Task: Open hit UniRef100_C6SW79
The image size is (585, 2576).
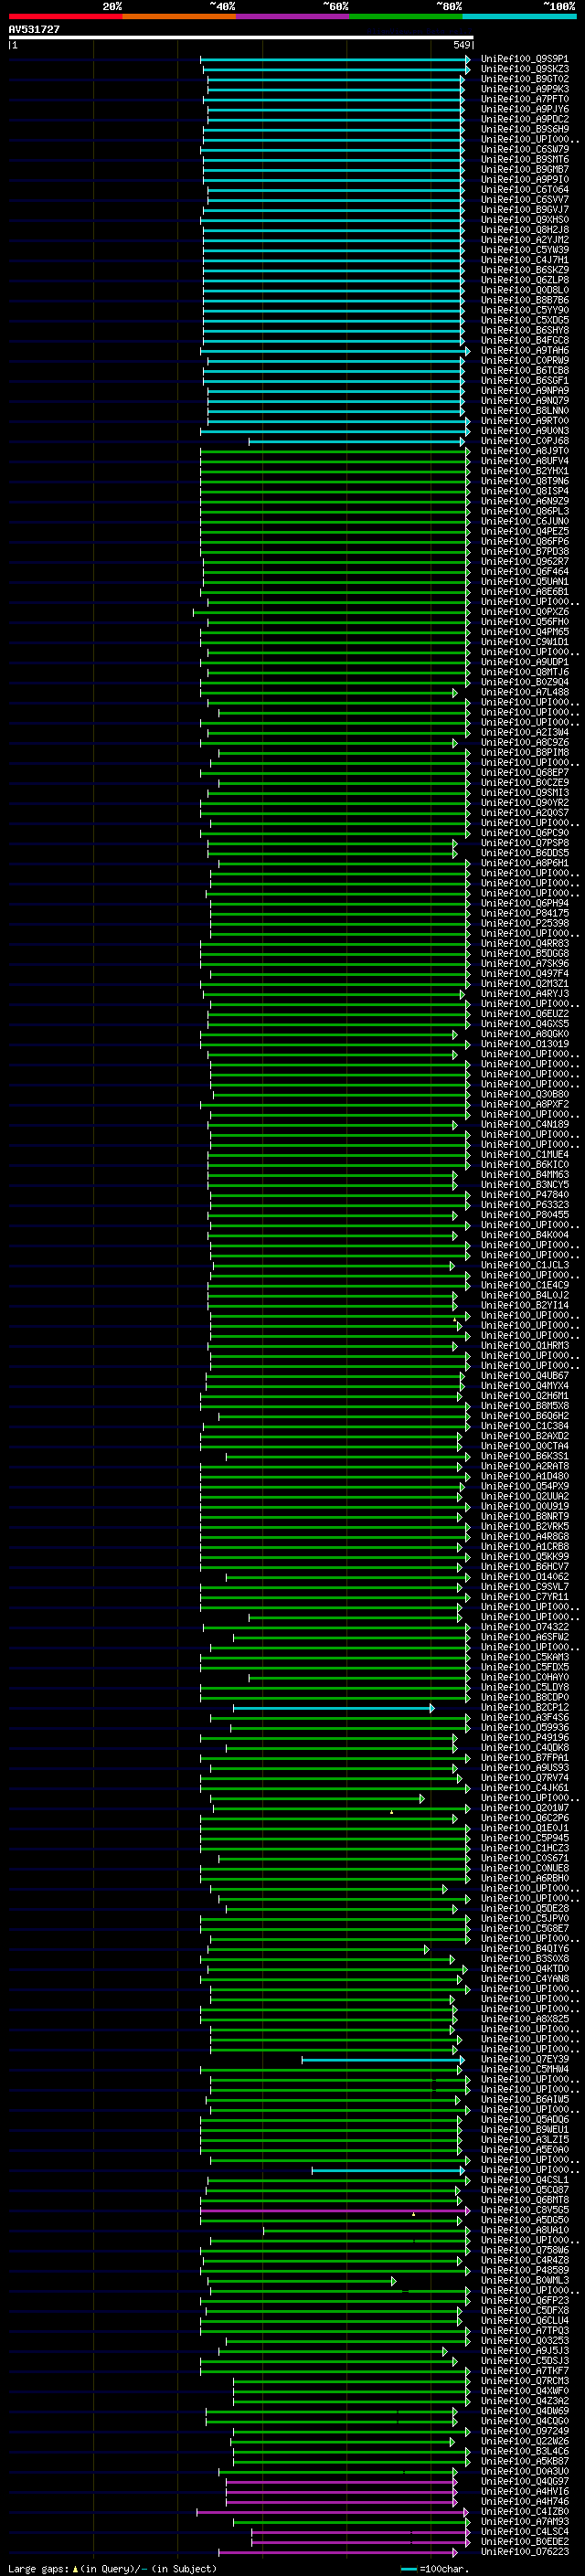Action: click(x=524, y=149)
